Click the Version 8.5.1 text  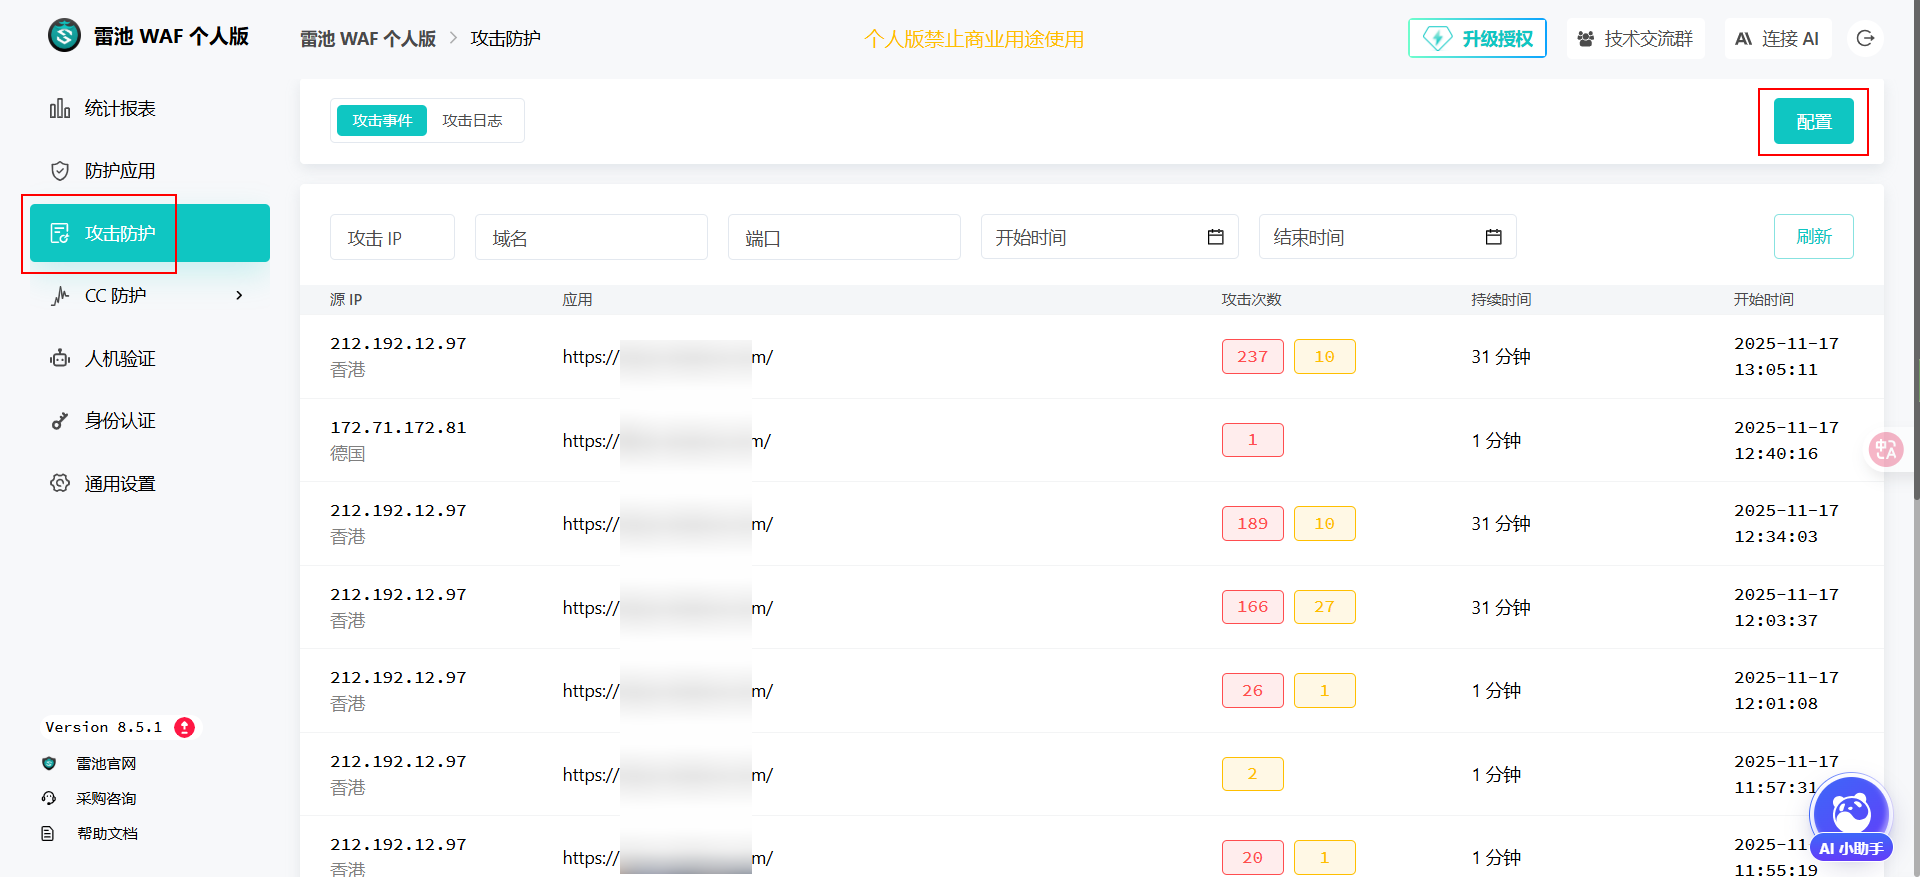click(103, 727)
